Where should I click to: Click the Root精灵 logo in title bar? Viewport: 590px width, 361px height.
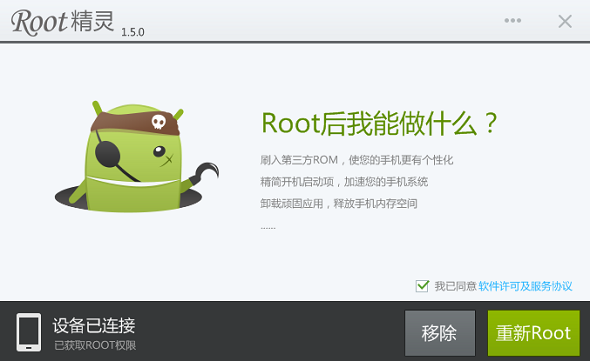[62, 22]
